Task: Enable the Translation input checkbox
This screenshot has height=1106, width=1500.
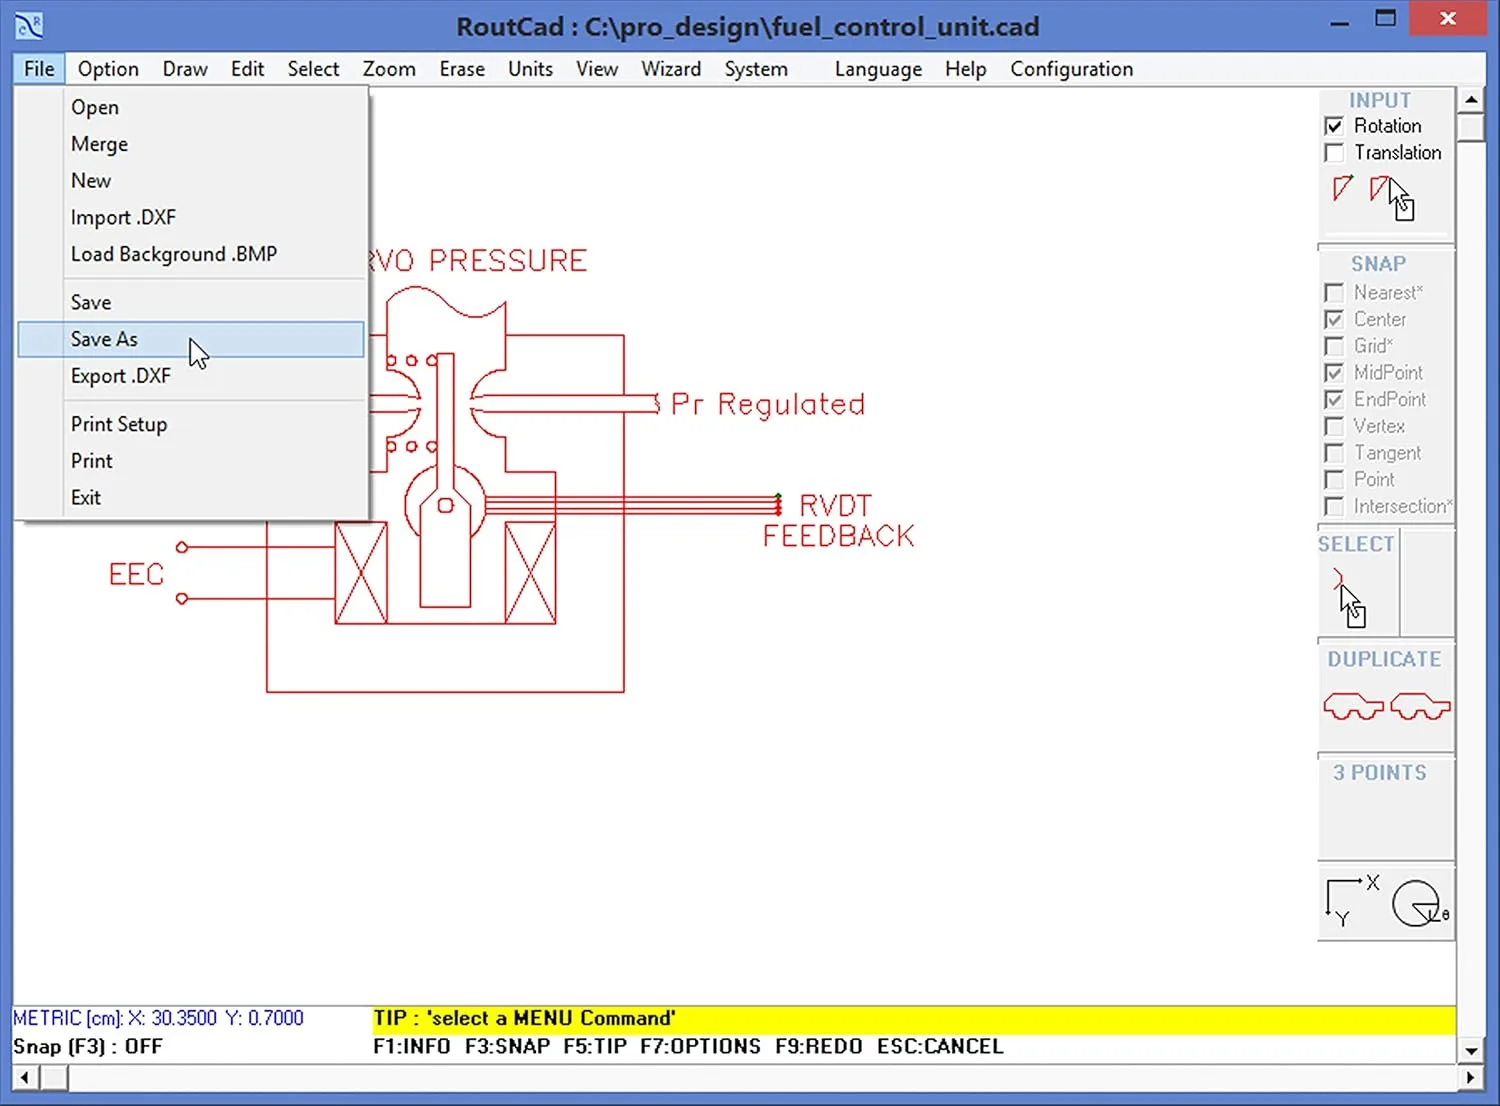Action: 1335,152
